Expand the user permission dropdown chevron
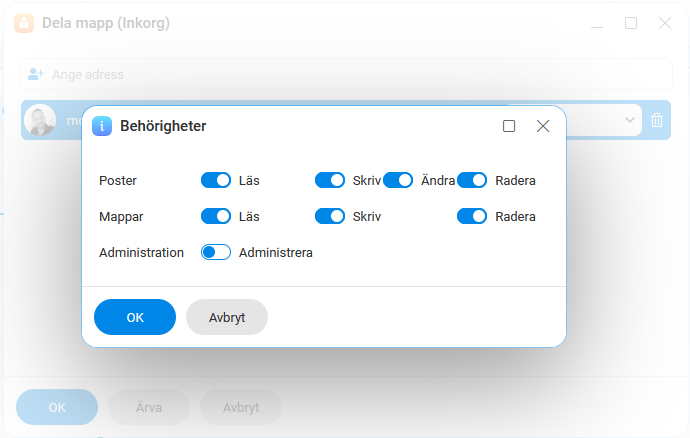Image resolution: width=690 pixels, height=438 pixels. pos(630,120)
